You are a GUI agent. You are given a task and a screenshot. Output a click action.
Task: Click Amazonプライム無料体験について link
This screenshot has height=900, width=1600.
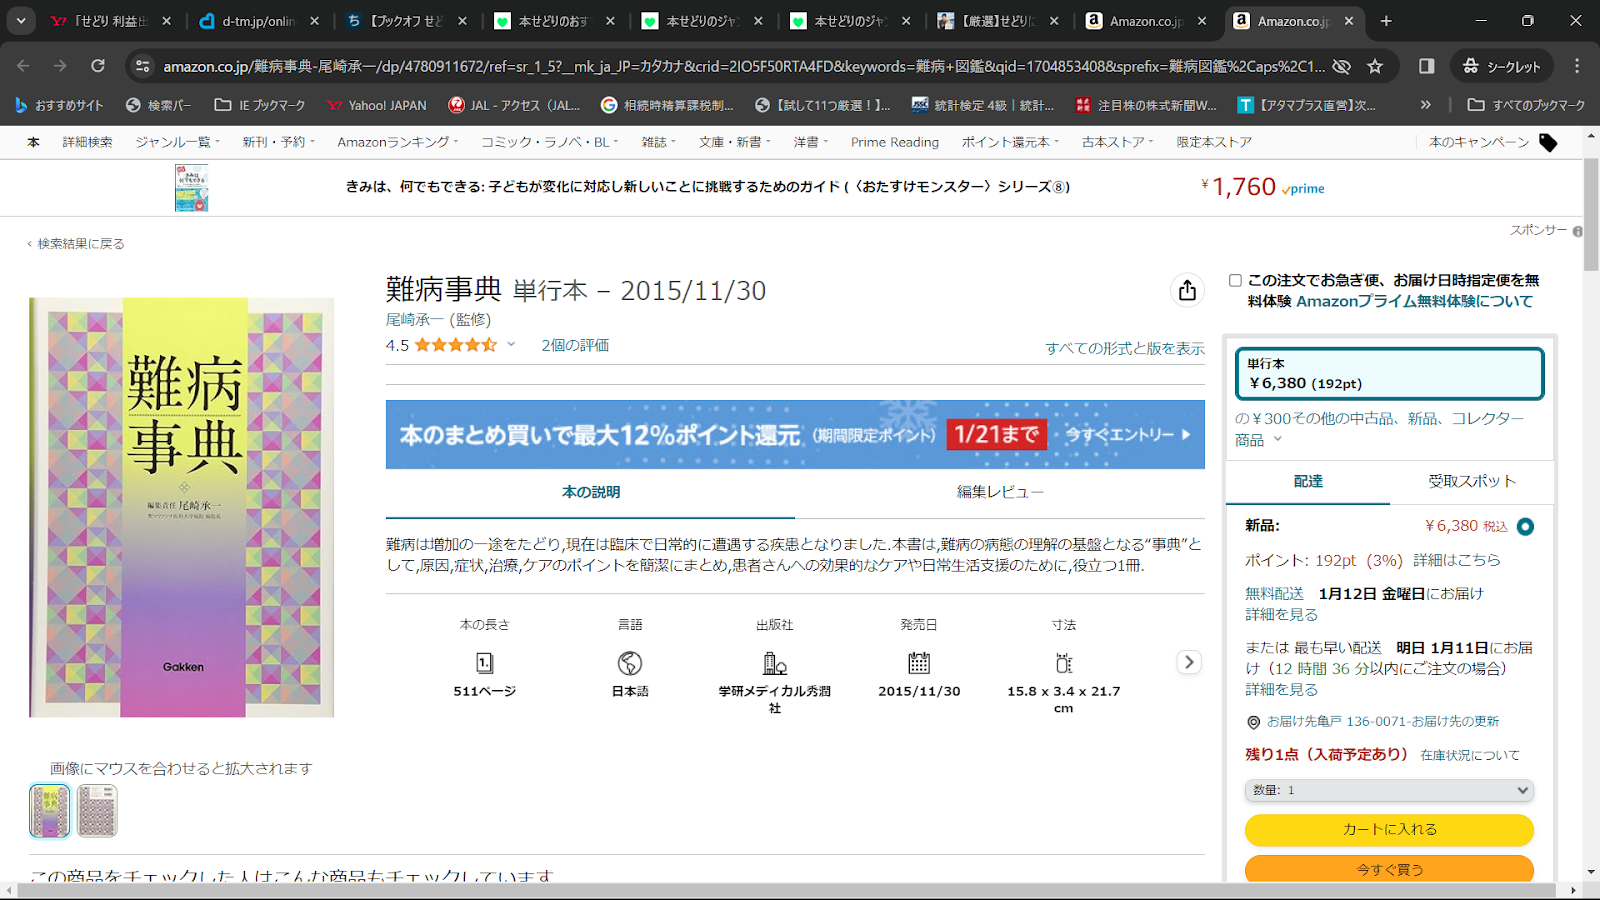[1414, 301]
